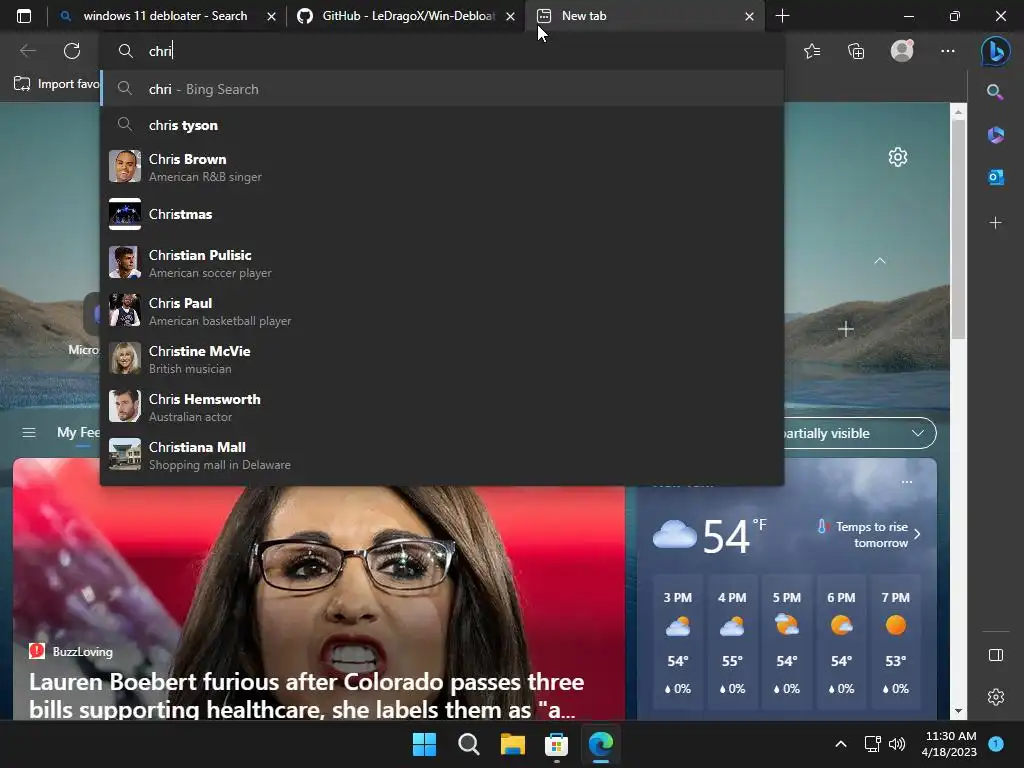The width and height of the screenshot is (1024, 768).
Task: Open weather card more options ellipsis
Action: 906,482
